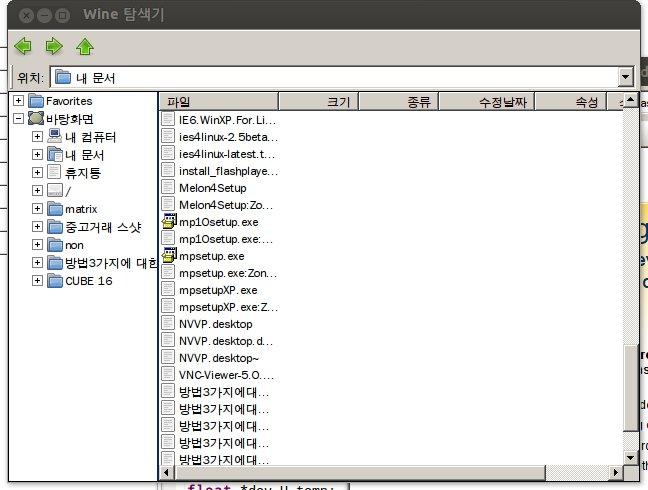Image resolution: width=648 pixels, height=490 pixels.
Task: Expand the 내 컴퓨터 node
Action: tap(37, 136)
